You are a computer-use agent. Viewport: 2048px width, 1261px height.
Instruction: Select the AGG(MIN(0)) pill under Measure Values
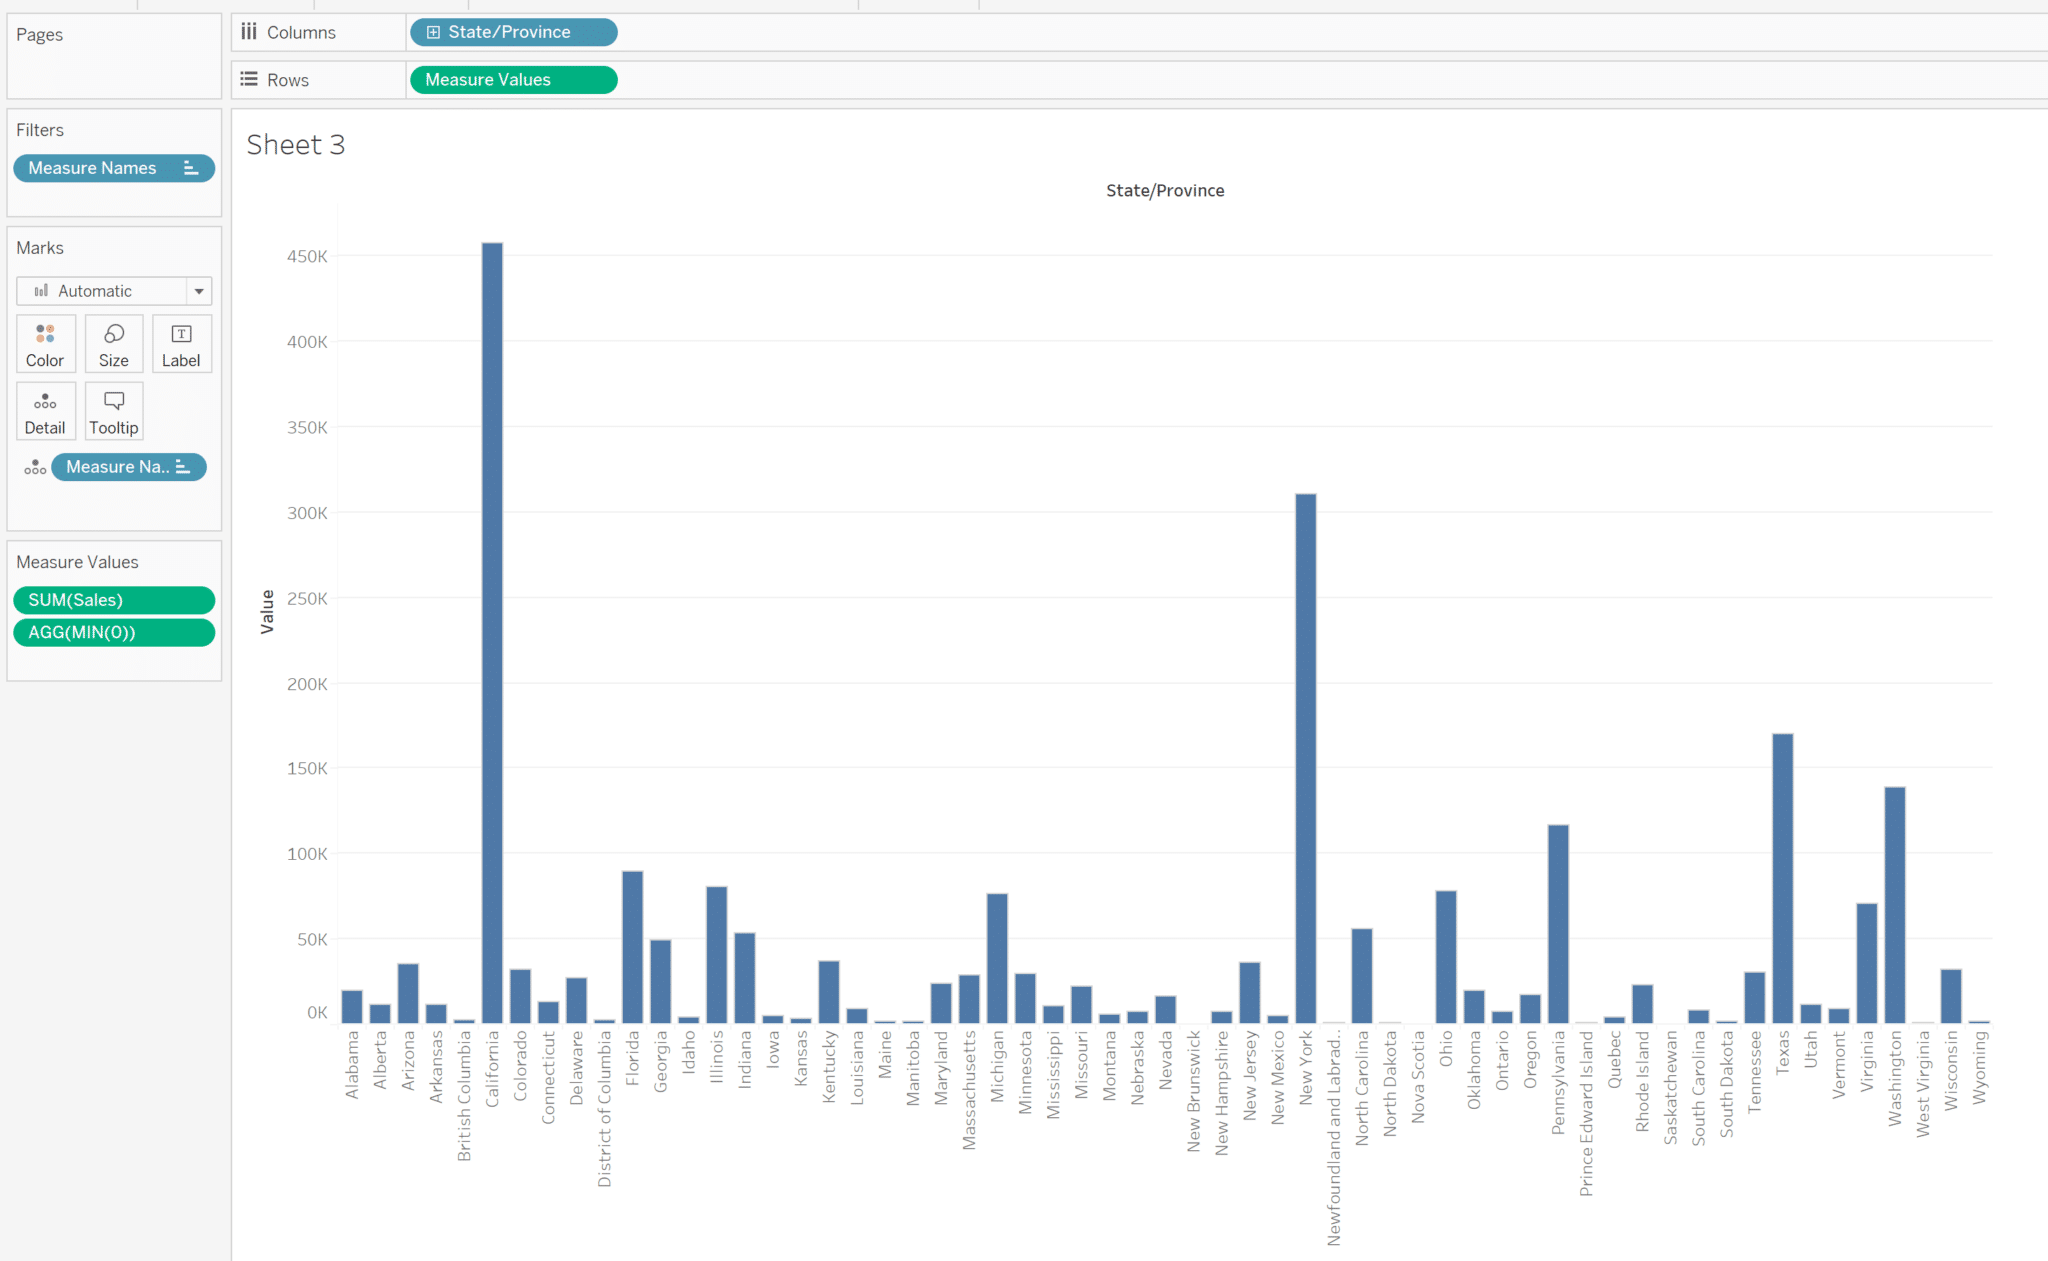coord(113,632)
